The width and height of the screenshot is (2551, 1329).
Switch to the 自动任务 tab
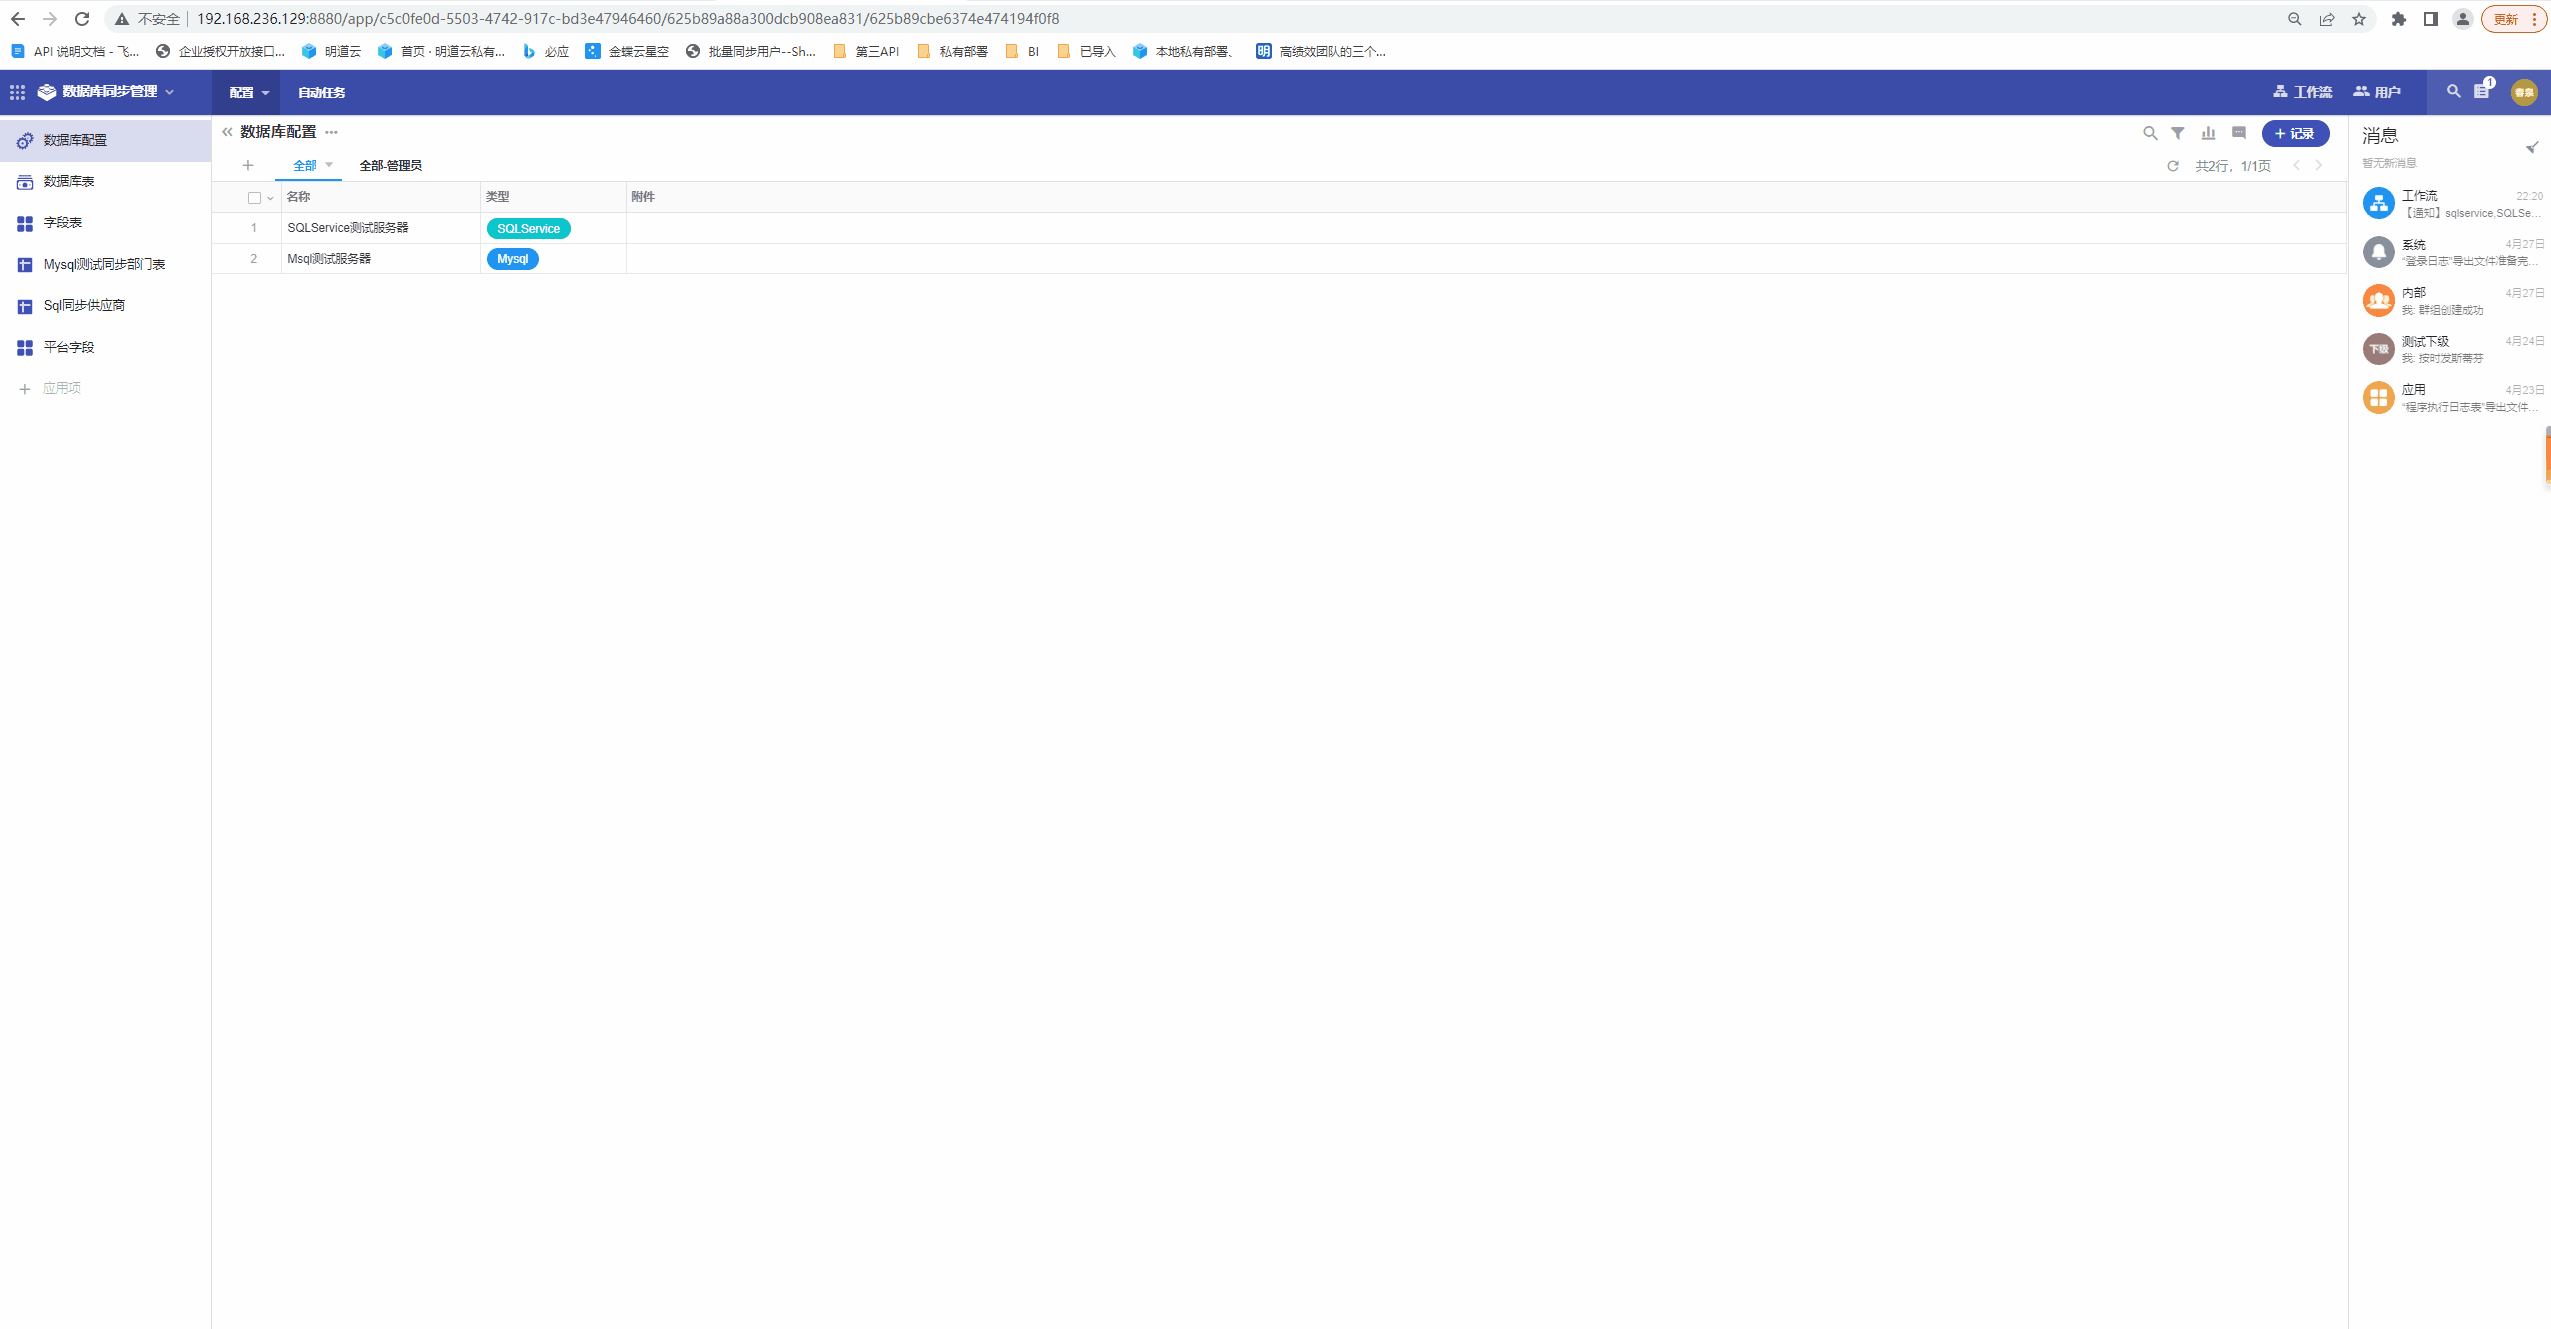(x=321, y=92)
